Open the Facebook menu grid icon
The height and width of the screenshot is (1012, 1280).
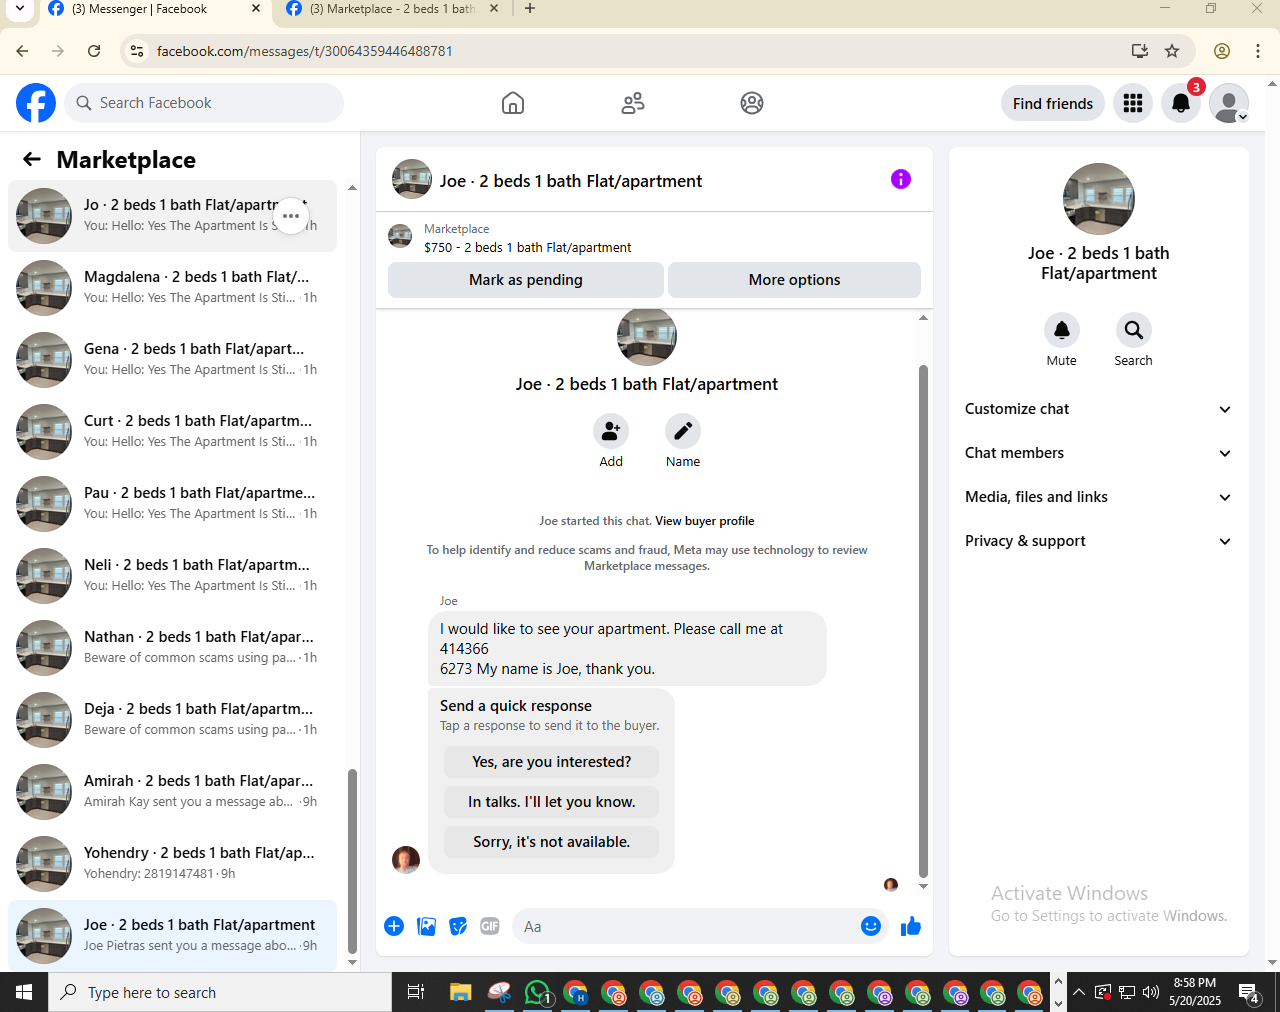click(1133, 103)
